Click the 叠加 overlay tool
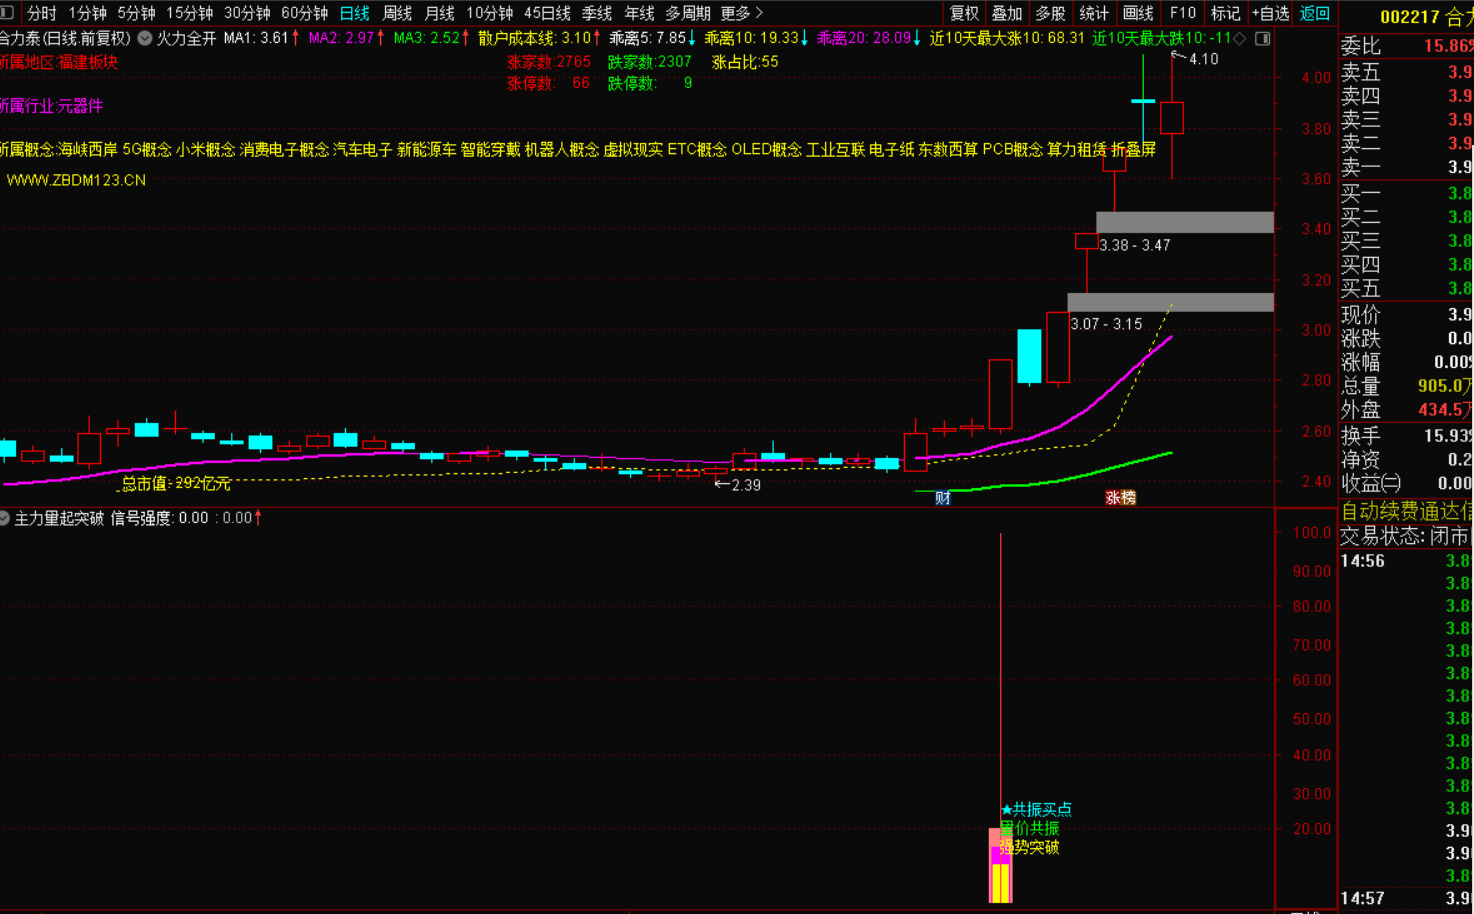 [1007, 13]
